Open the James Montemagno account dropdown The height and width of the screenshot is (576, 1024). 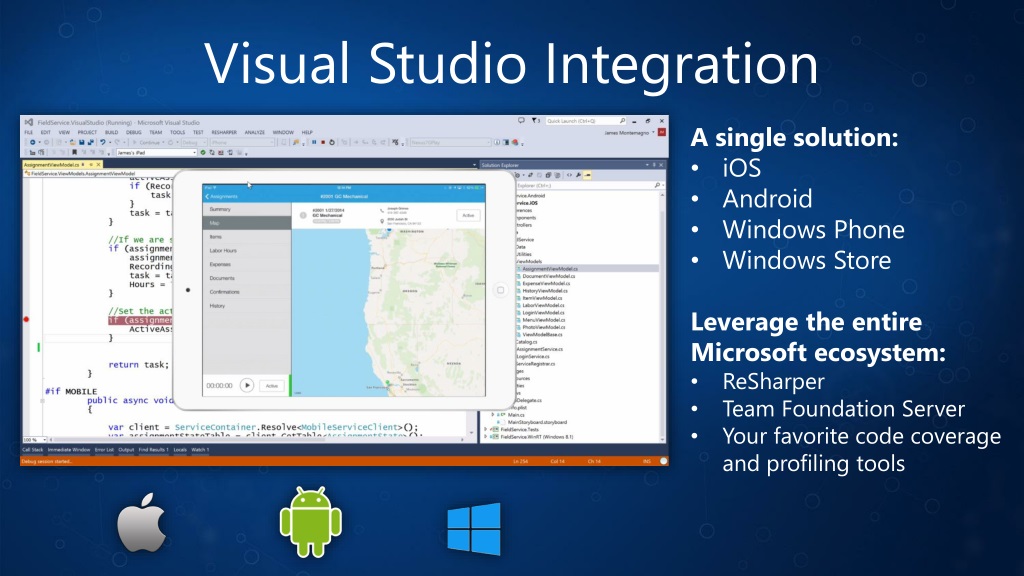(x=630, y=133)
